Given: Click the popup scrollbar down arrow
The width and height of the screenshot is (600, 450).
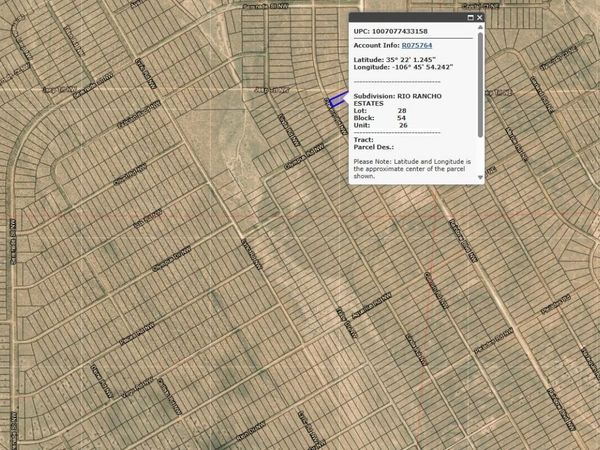Looking at the screenshot, I should click(480, 178).
